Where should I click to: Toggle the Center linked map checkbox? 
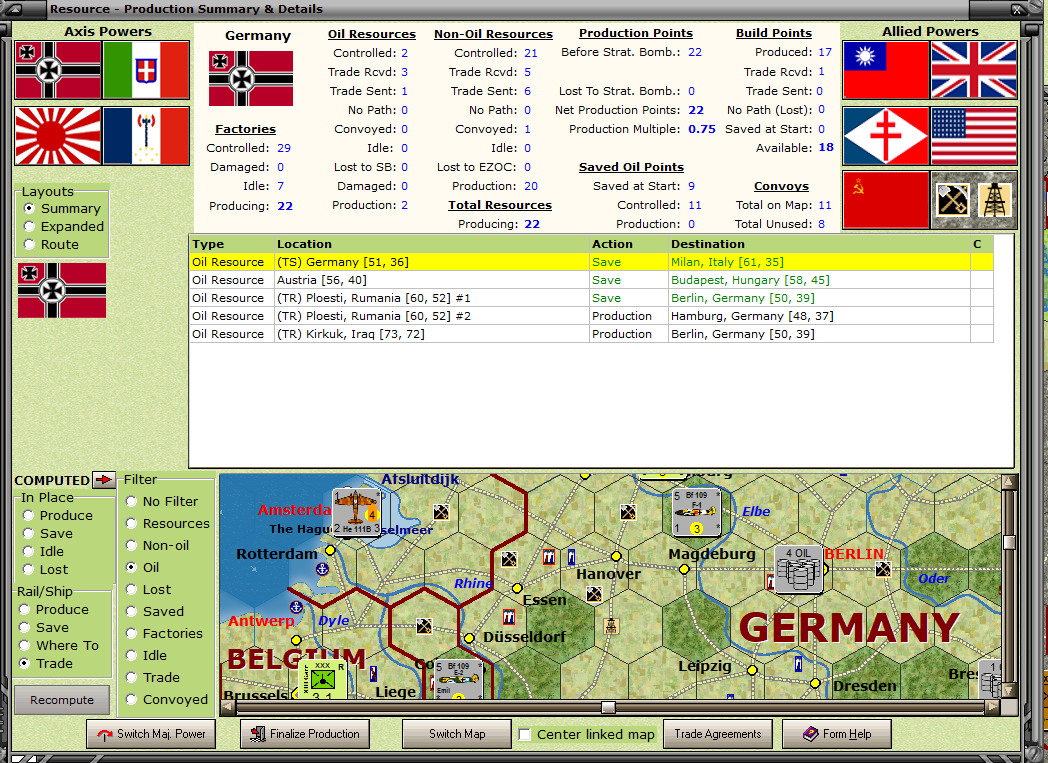pyautogui.click(x=525, y=734)
